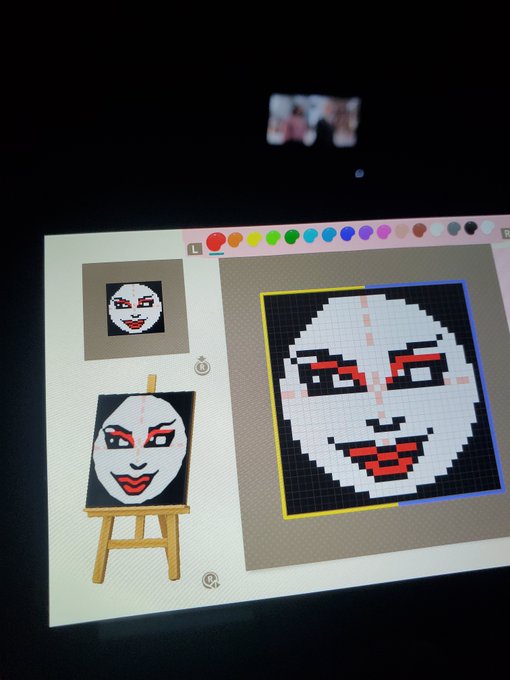Select the orange paint color

[x=235, y=239]
